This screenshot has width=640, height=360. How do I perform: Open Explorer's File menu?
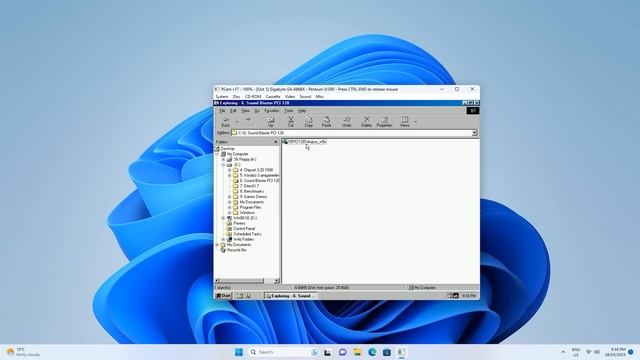pyautogui.click(x=222, y=111)
